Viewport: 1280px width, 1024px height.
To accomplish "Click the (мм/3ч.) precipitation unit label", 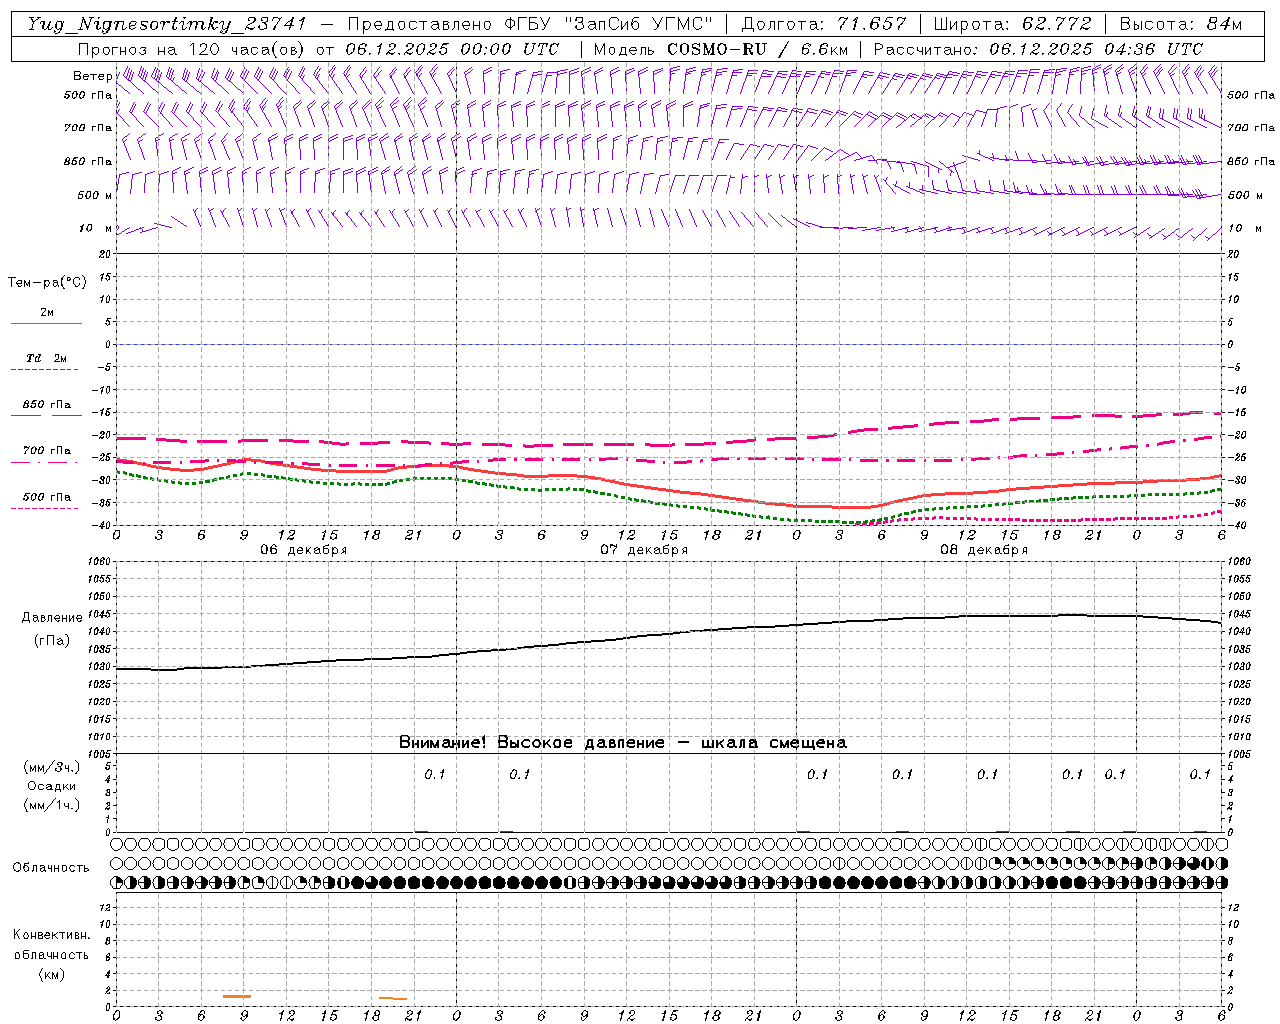I will [x=52, y=767].
